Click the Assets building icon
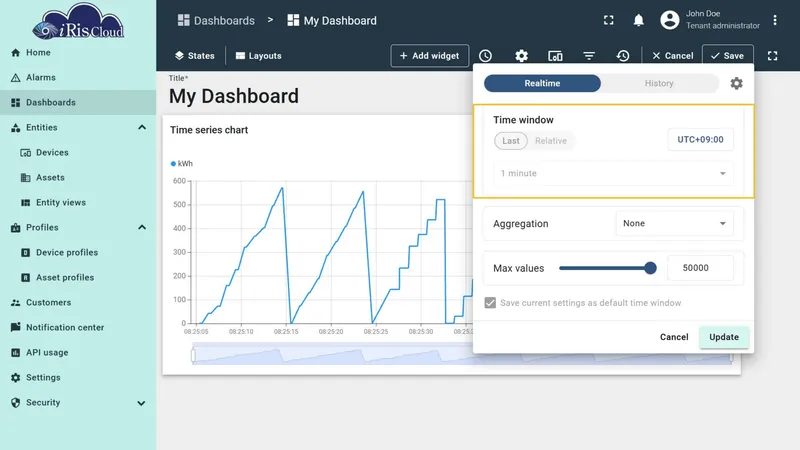This screenshot has width=800, height=450. point(26,178)
